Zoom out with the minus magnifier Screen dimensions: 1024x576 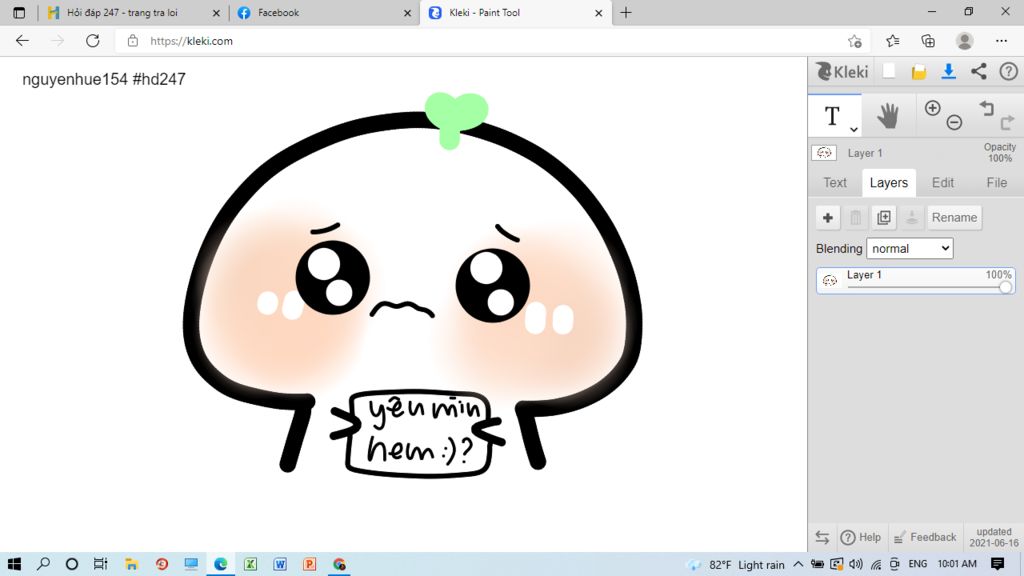(954, 122)
